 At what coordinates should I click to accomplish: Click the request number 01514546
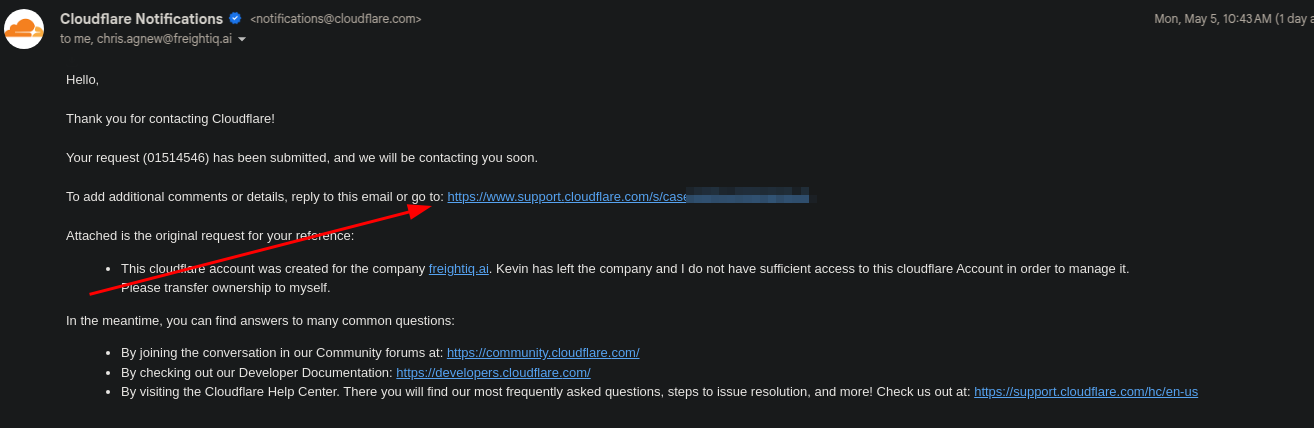tap(175, 158)
